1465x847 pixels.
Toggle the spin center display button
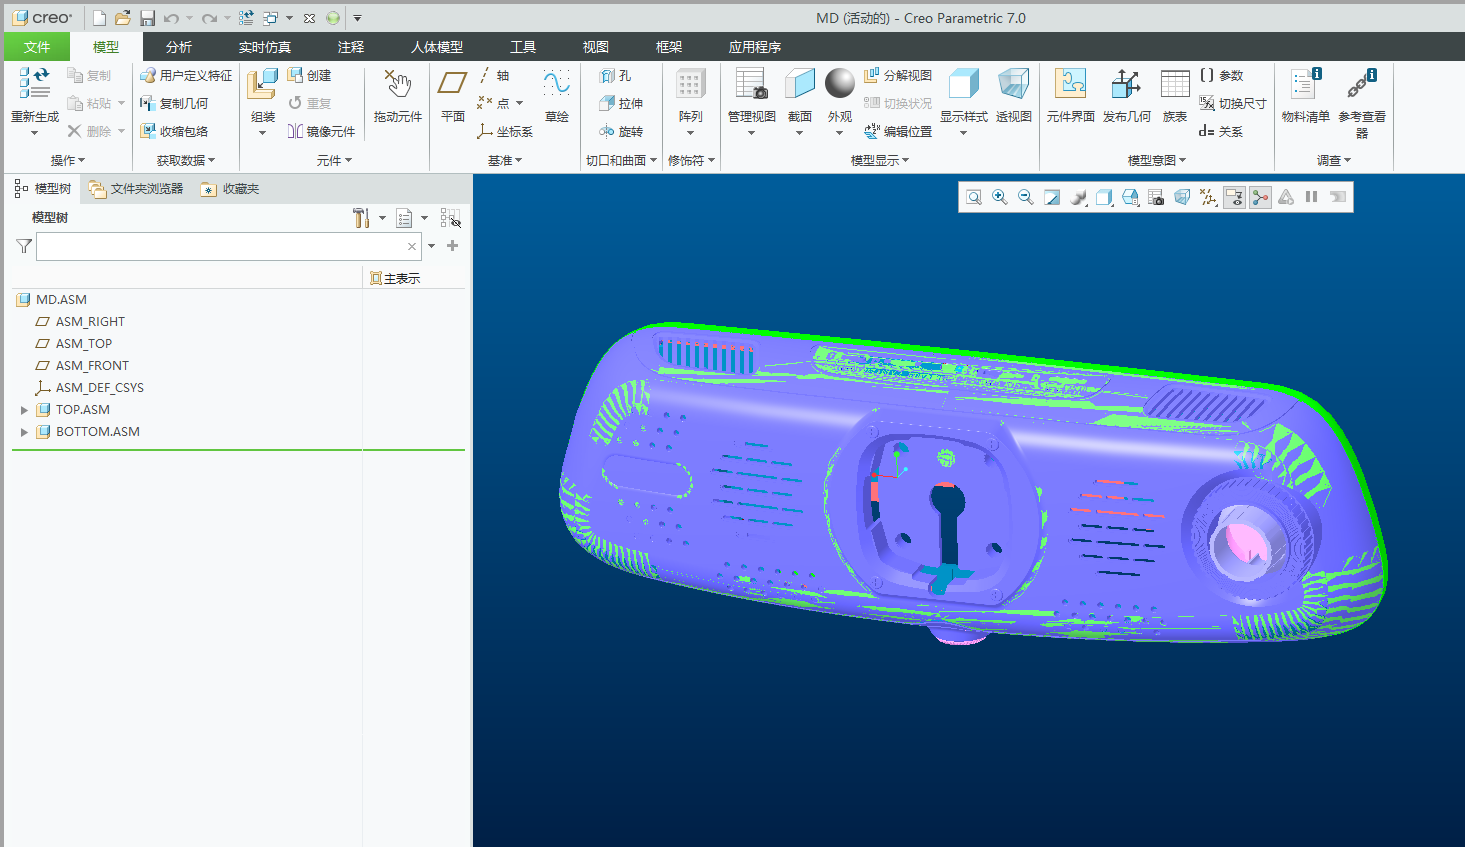(1260, 198)
